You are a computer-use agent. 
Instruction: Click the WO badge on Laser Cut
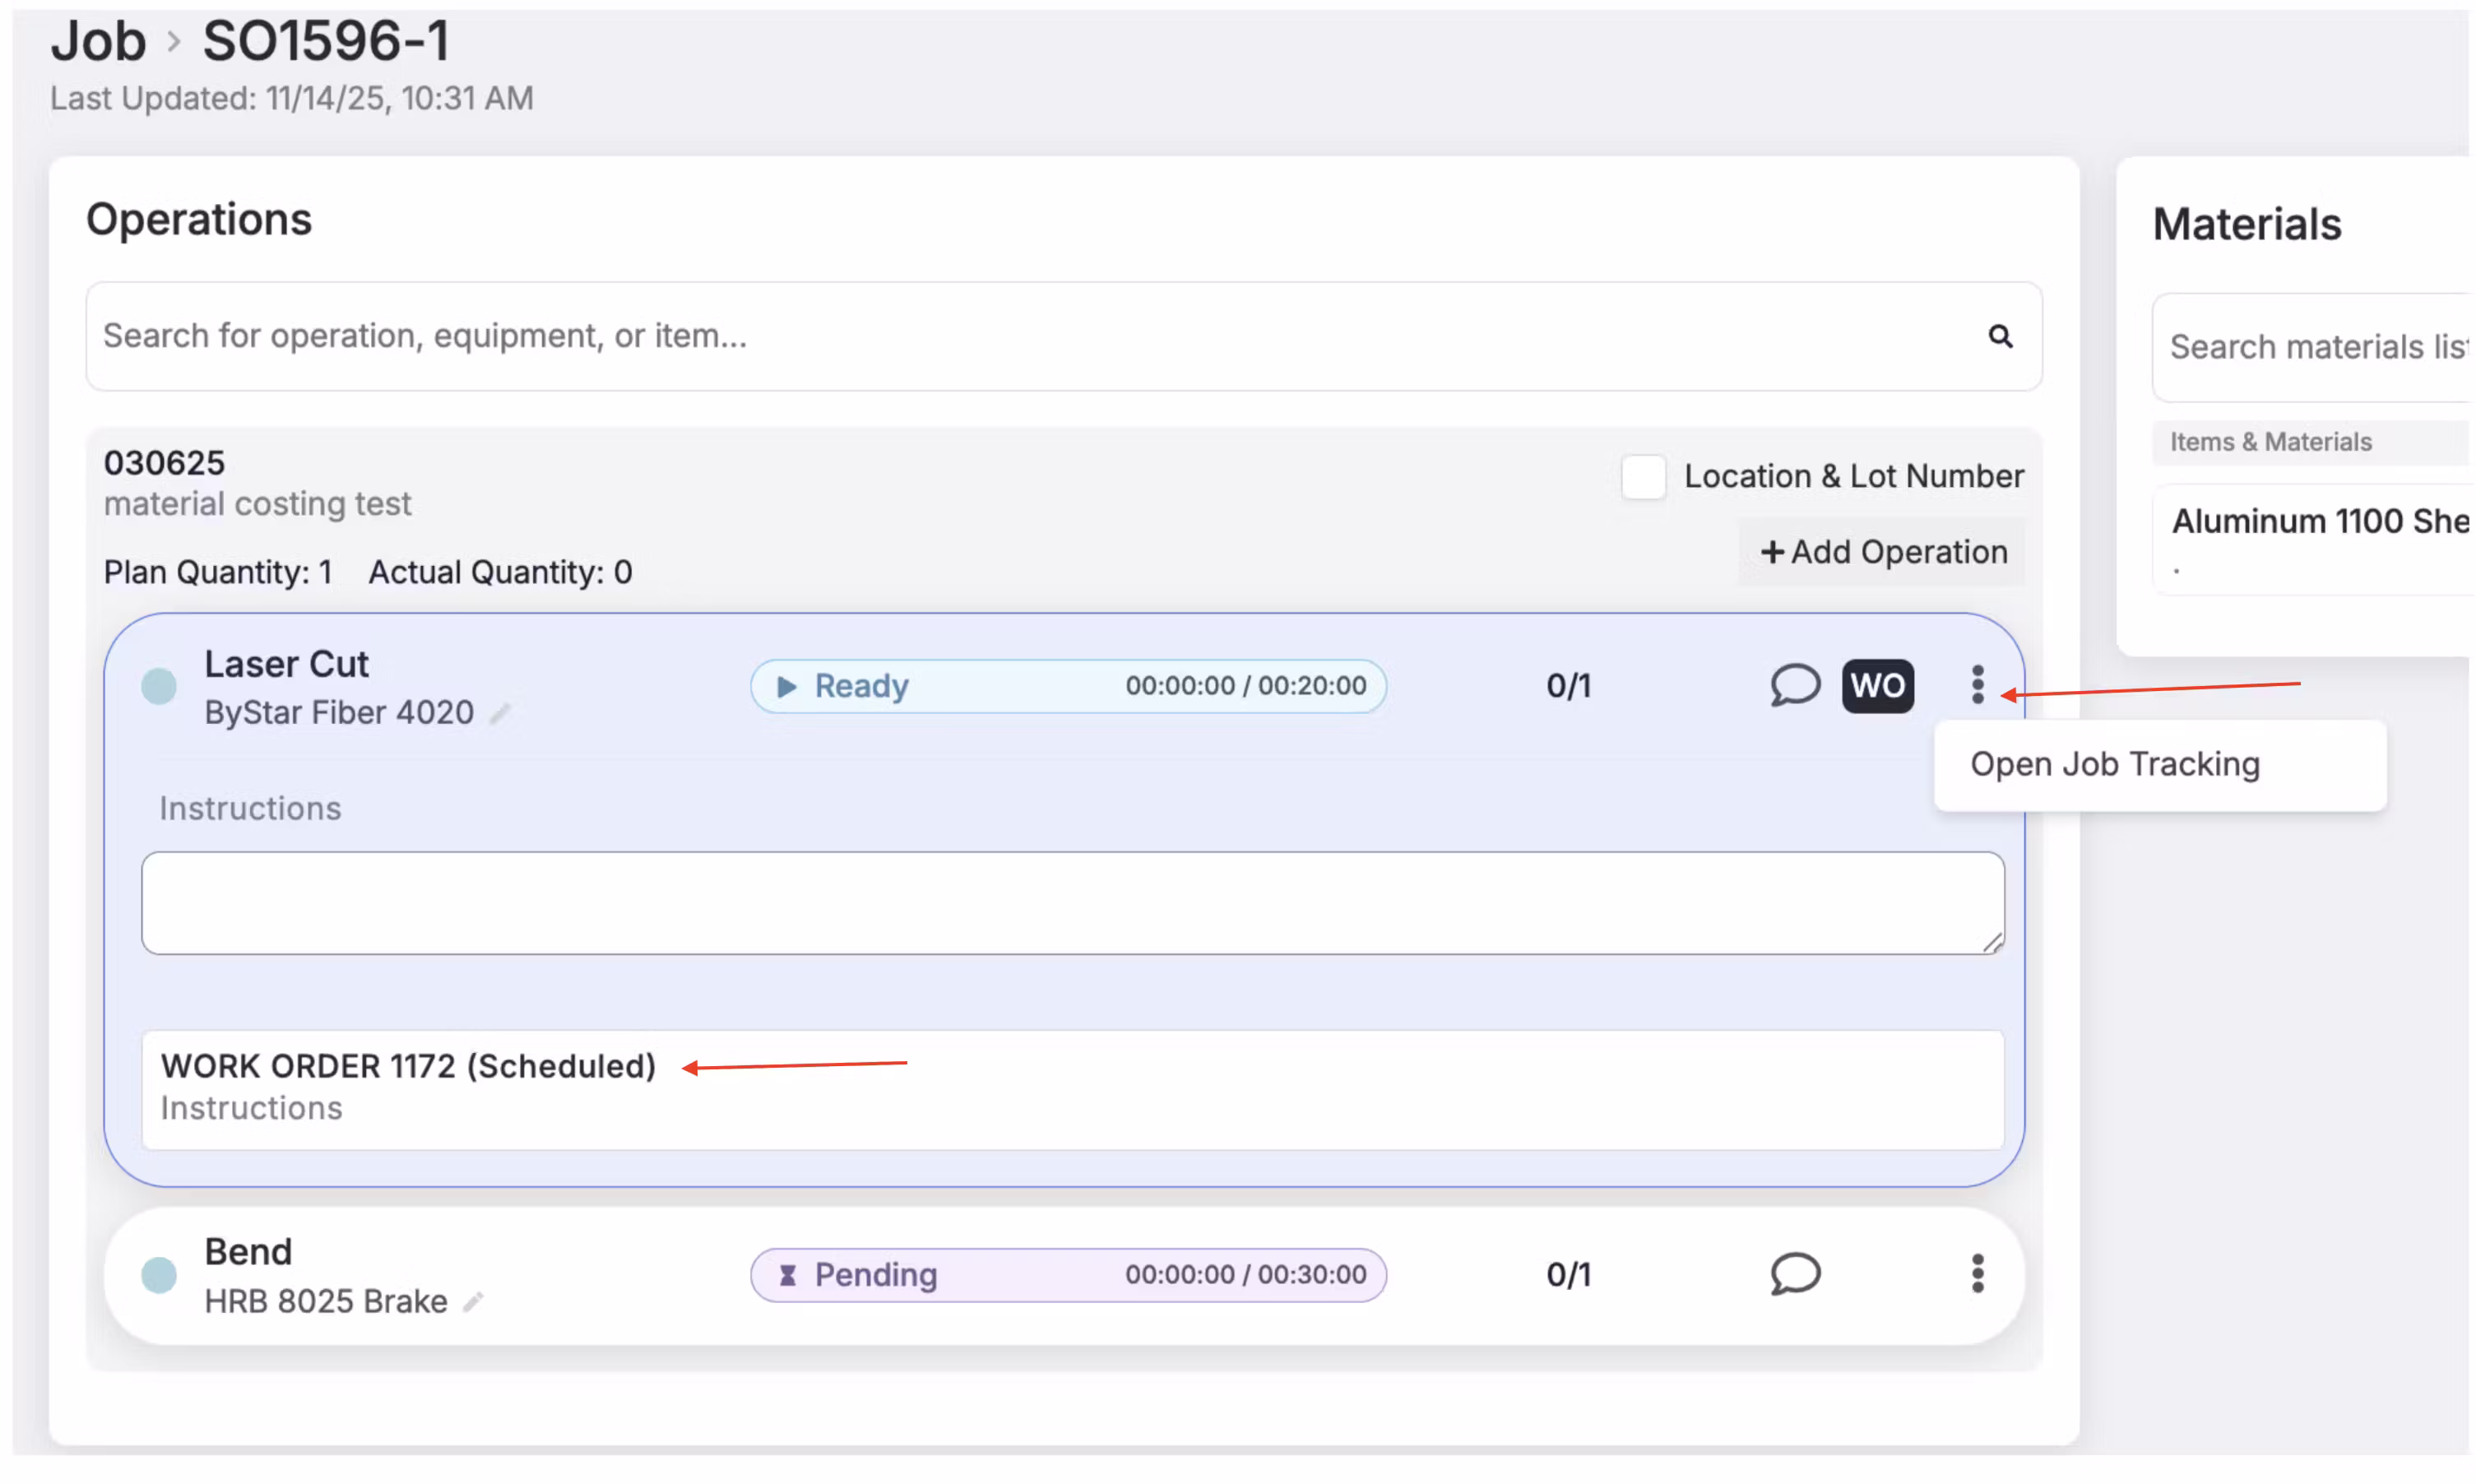(1877, 686)
